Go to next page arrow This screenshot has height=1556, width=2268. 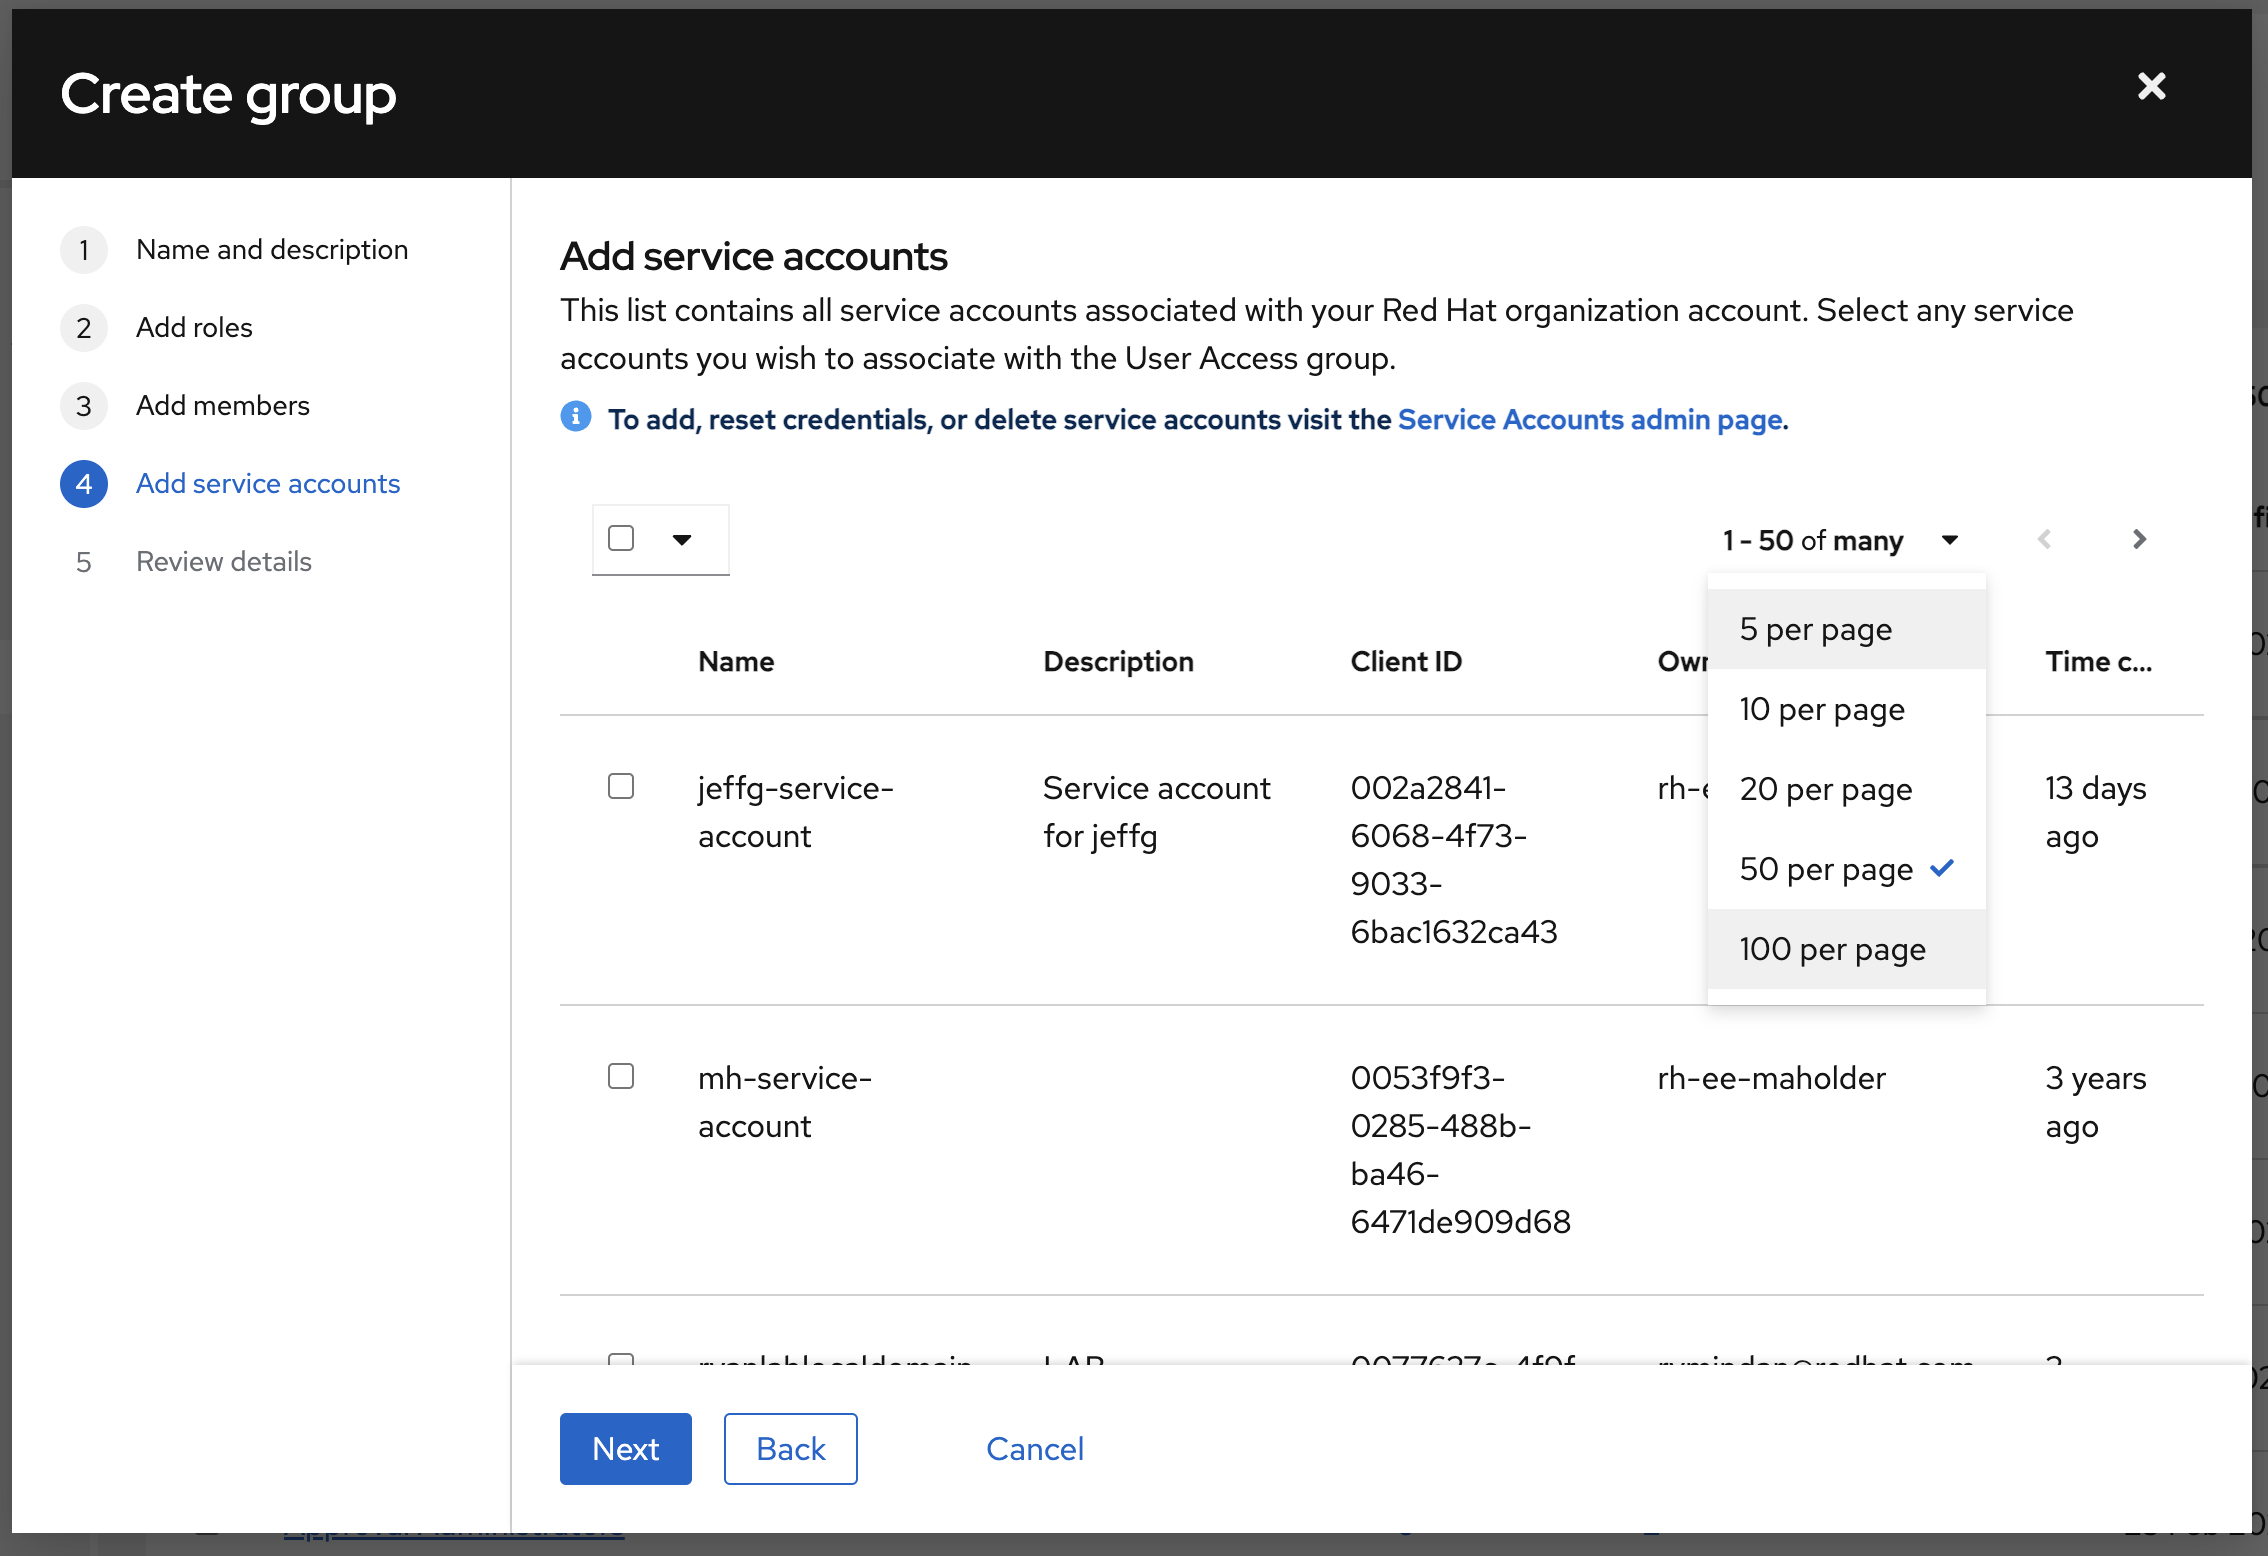click(x=2139, y=540)
